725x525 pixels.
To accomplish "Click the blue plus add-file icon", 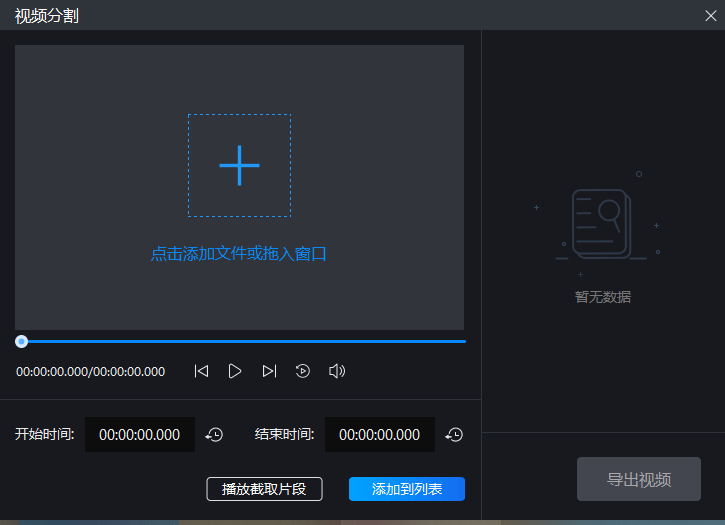I will [239, 165].
